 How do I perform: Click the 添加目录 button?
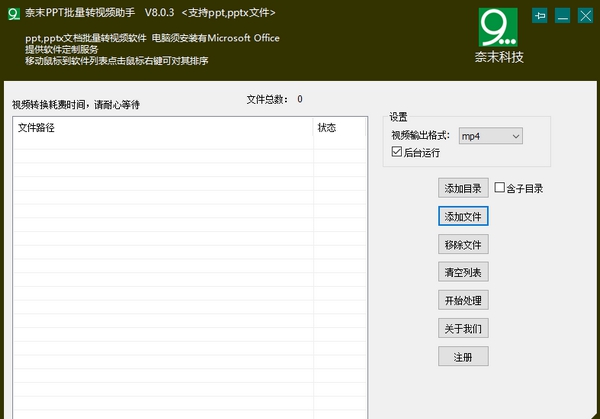click(463, 188)
